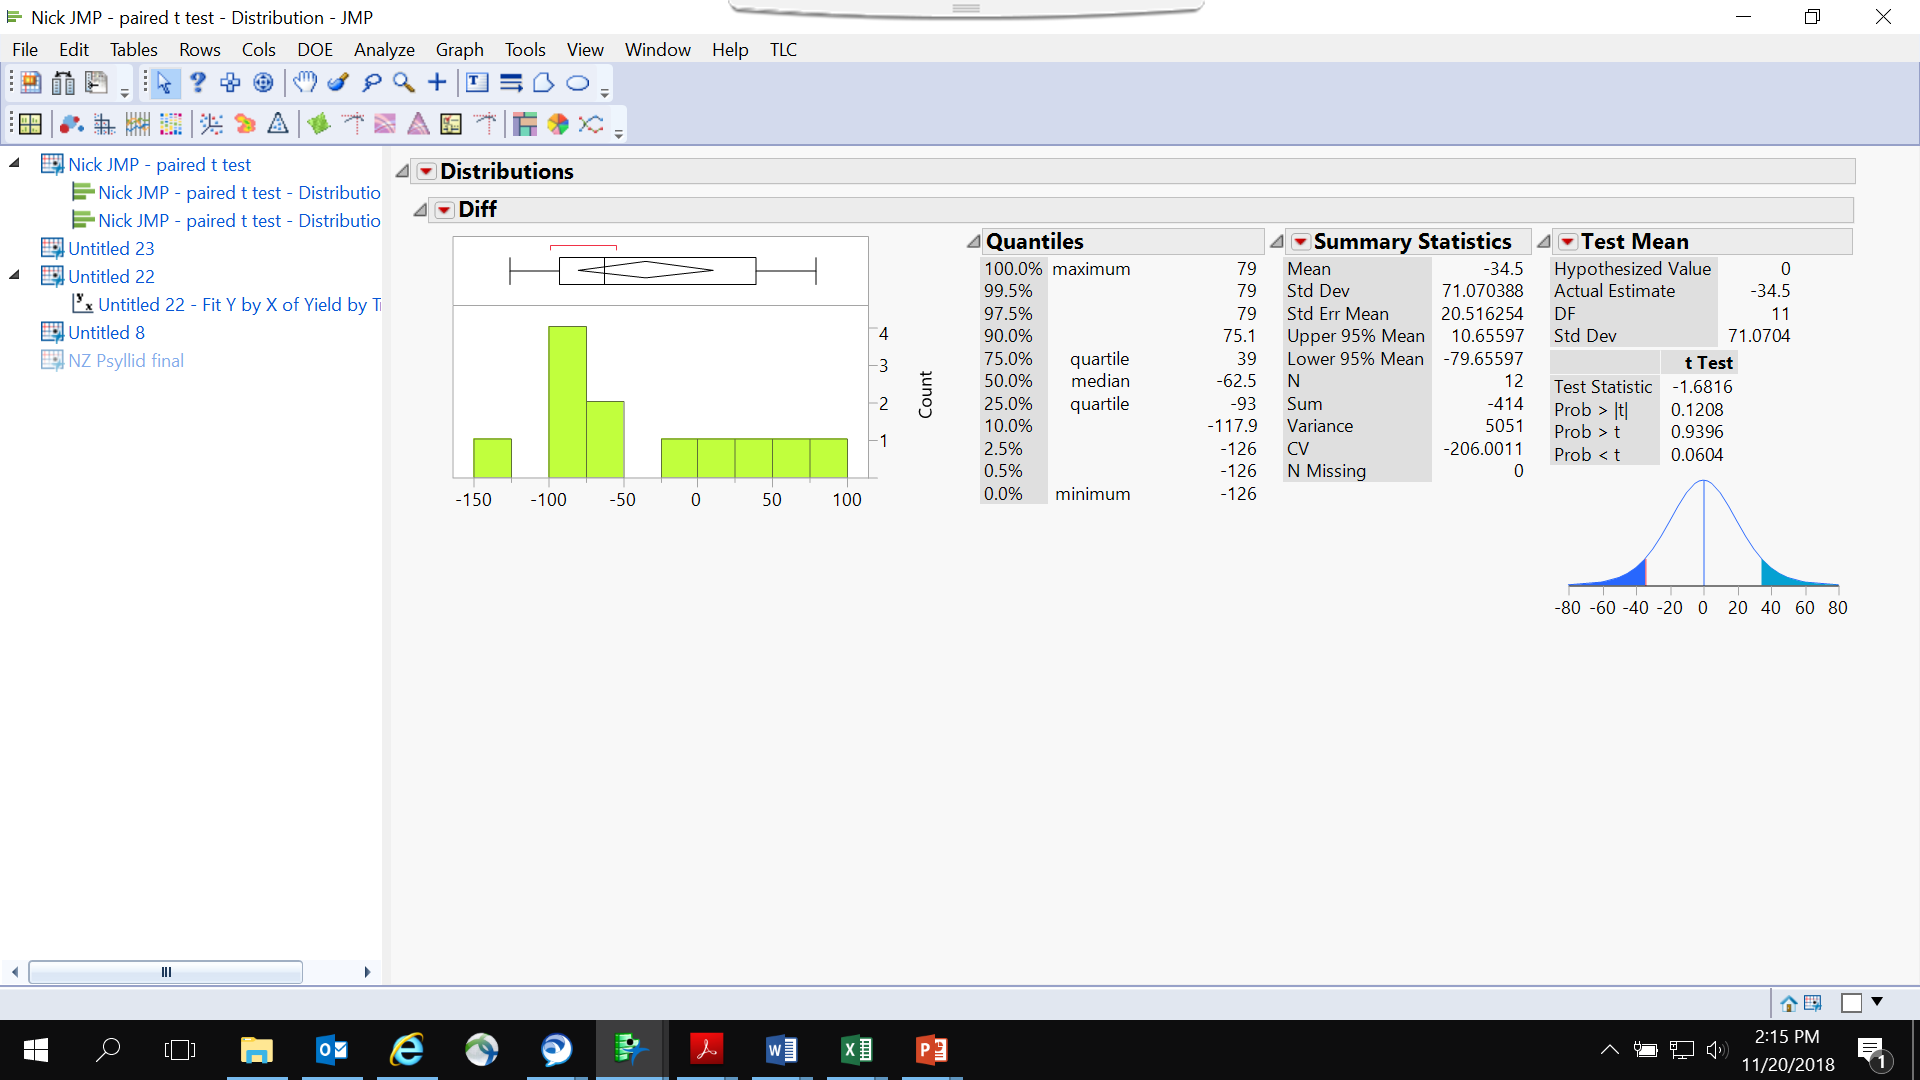
Task: Open the Distributions red triangle menu
Action: (x=426, y=171)
